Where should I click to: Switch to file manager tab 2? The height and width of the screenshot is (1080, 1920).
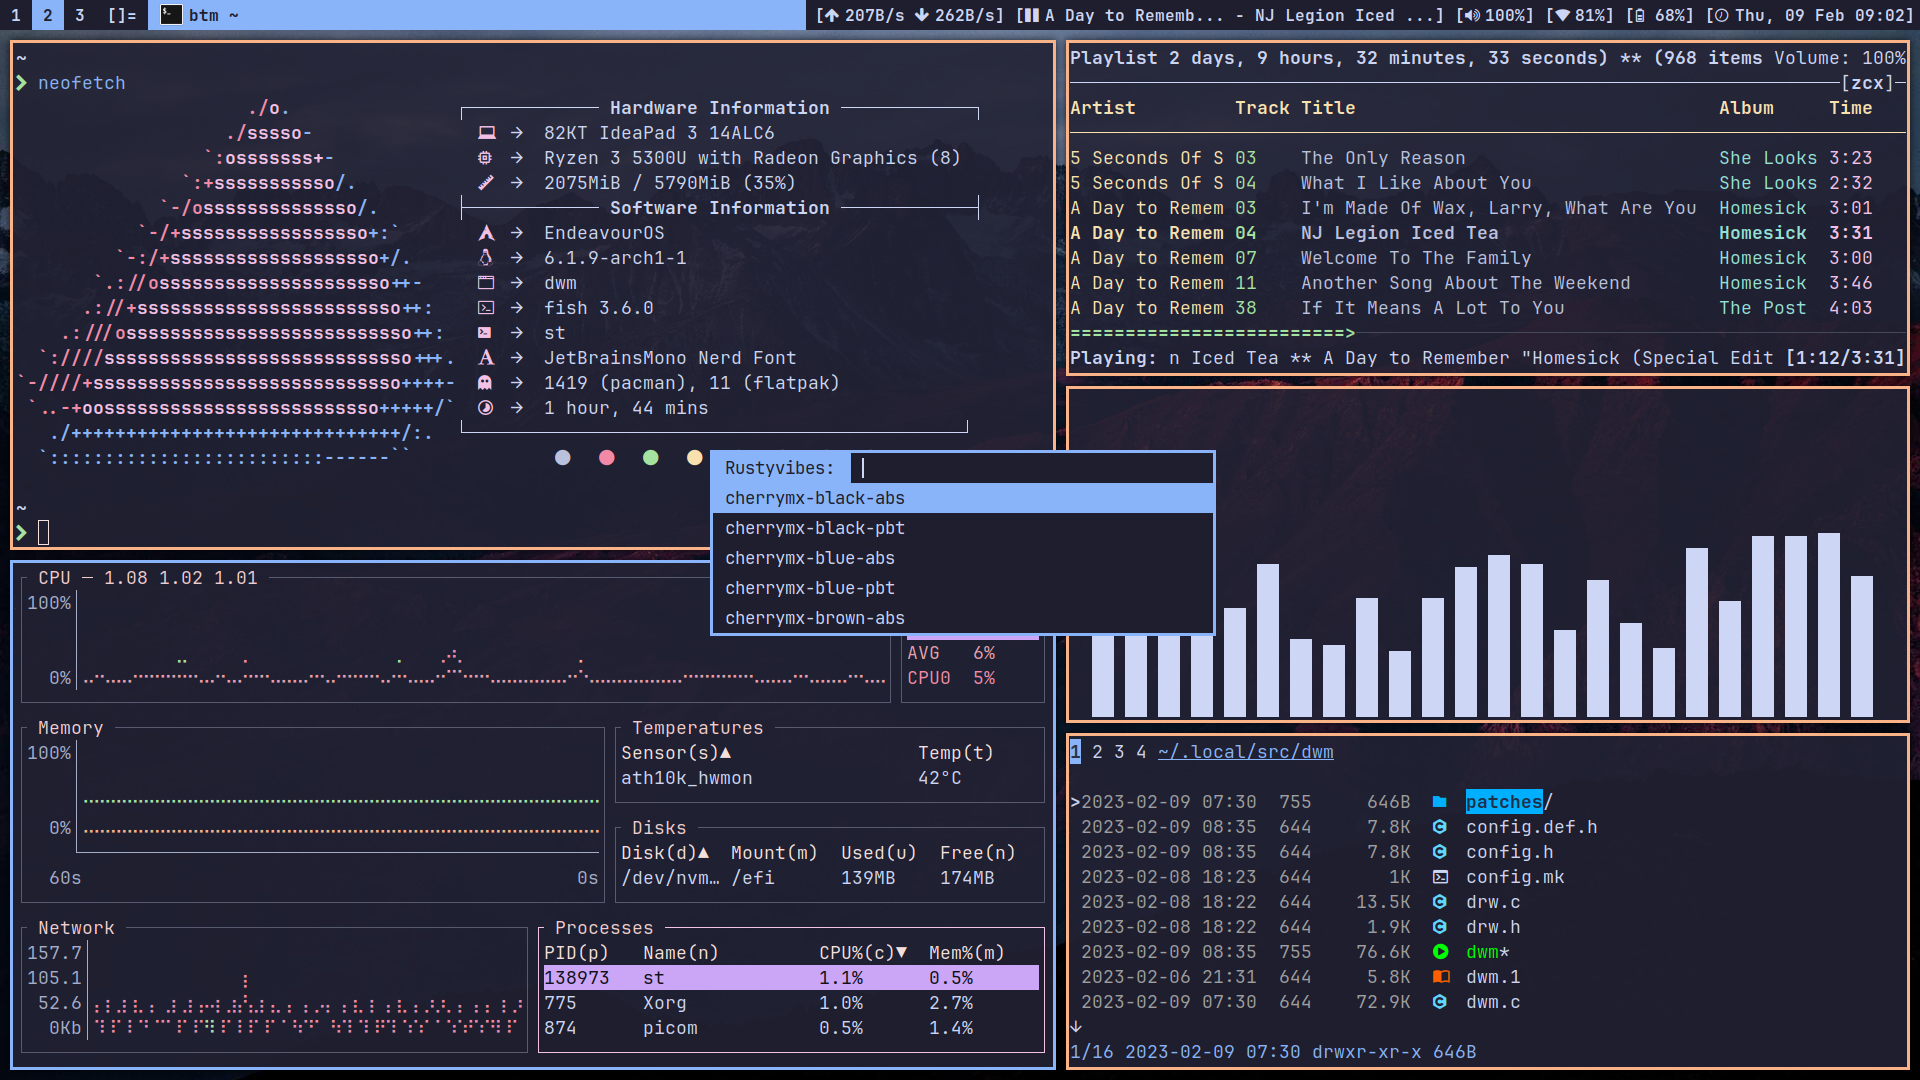[1097, 752]
